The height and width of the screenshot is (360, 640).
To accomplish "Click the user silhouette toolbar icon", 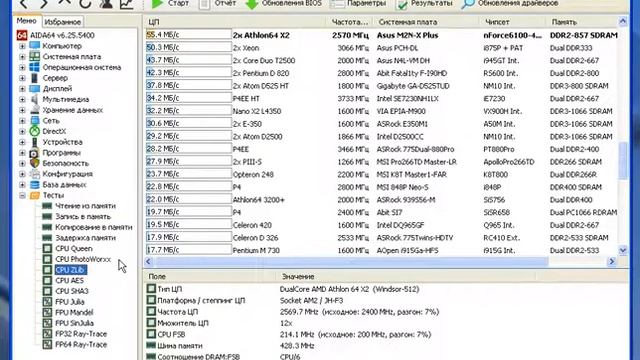I will 106,3.
